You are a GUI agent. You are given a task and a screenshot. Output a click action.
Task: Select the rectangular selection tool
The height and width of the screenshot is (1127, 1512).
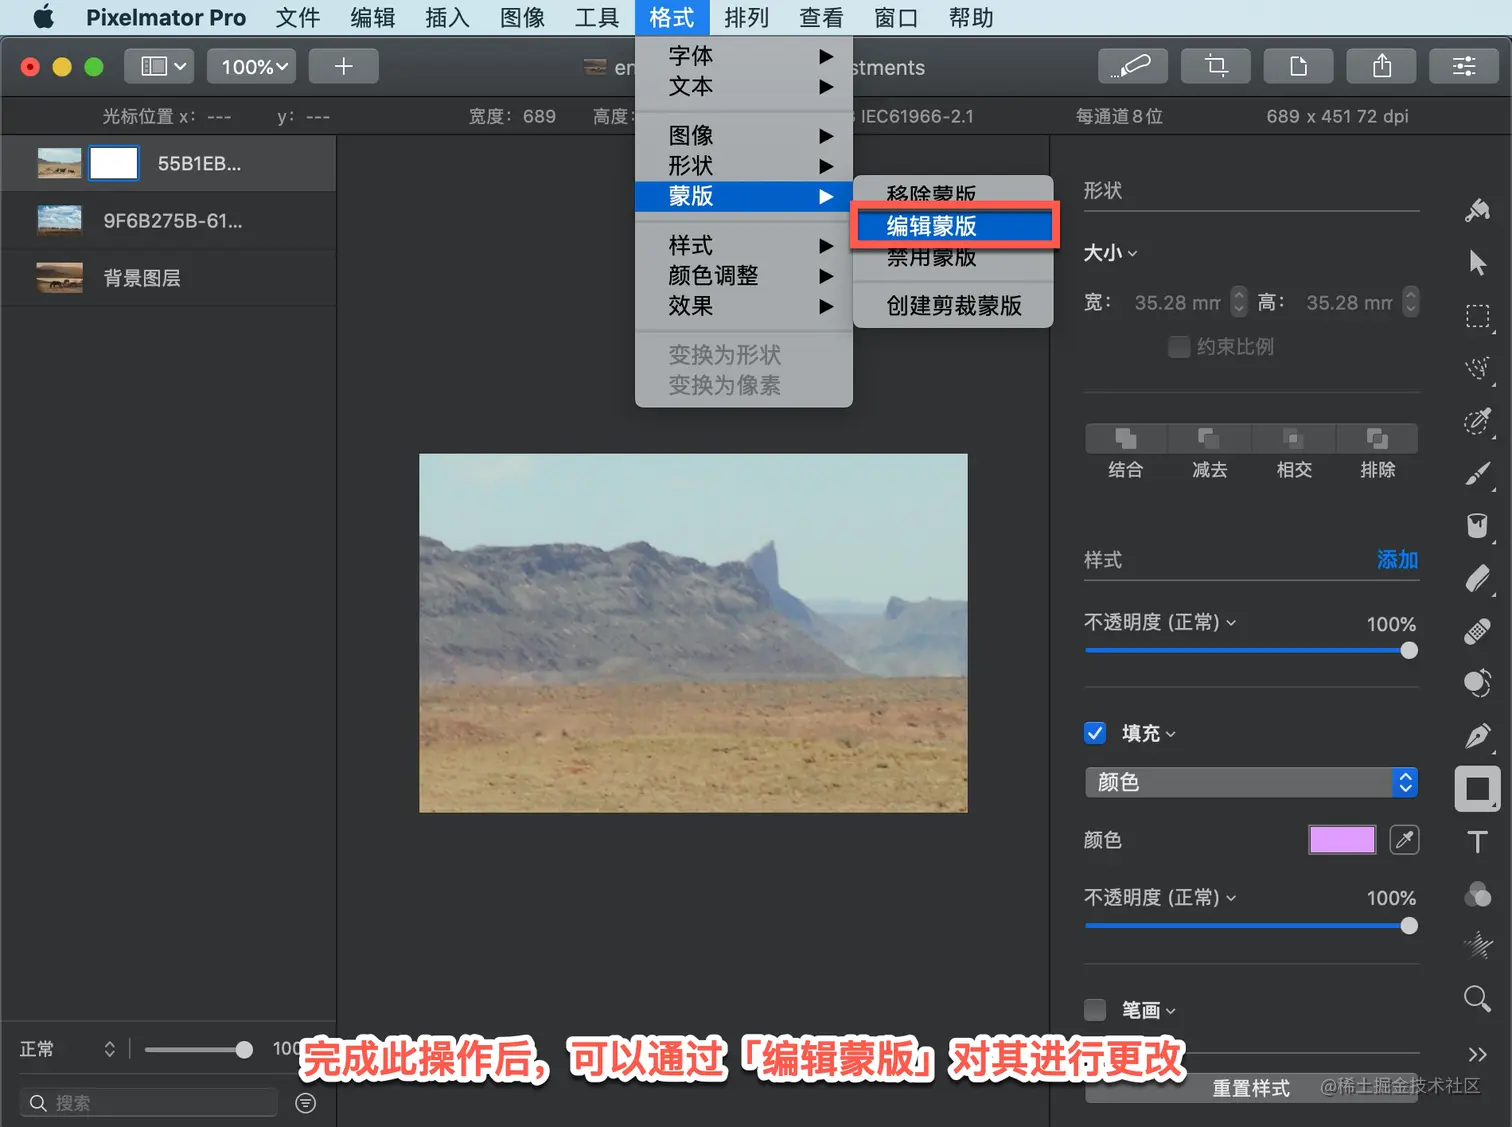1477,317
